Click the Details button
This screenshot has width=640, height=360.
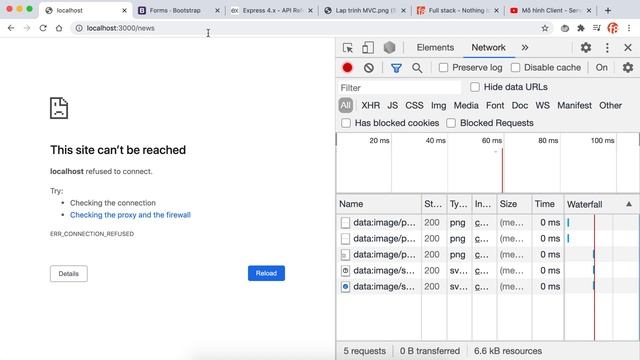pos(69,273)
